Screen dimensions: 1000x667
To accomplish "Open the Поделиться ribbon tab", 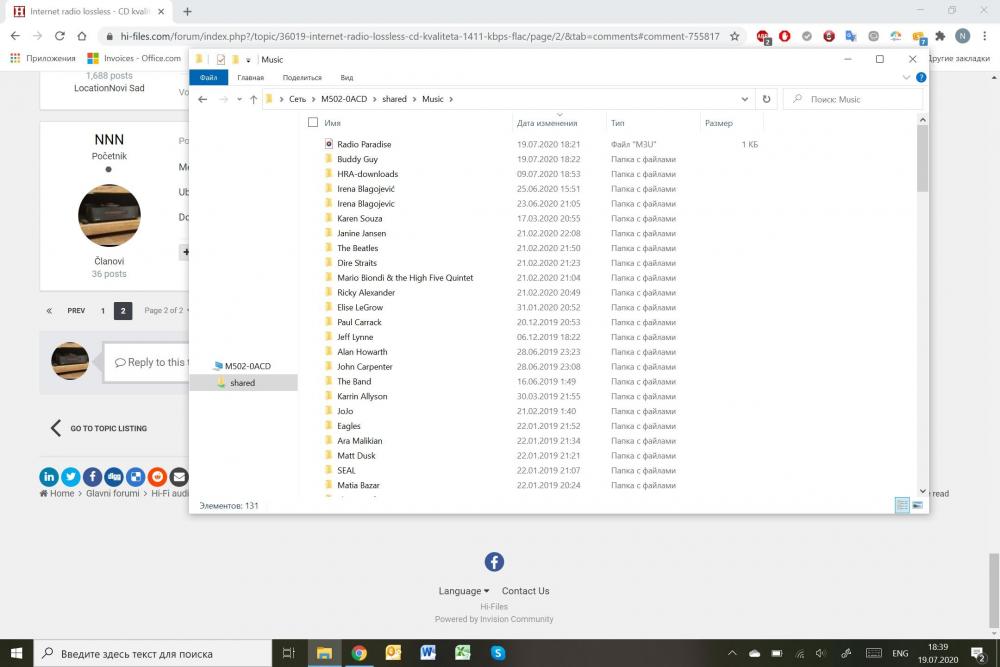I will click(302, 77).
